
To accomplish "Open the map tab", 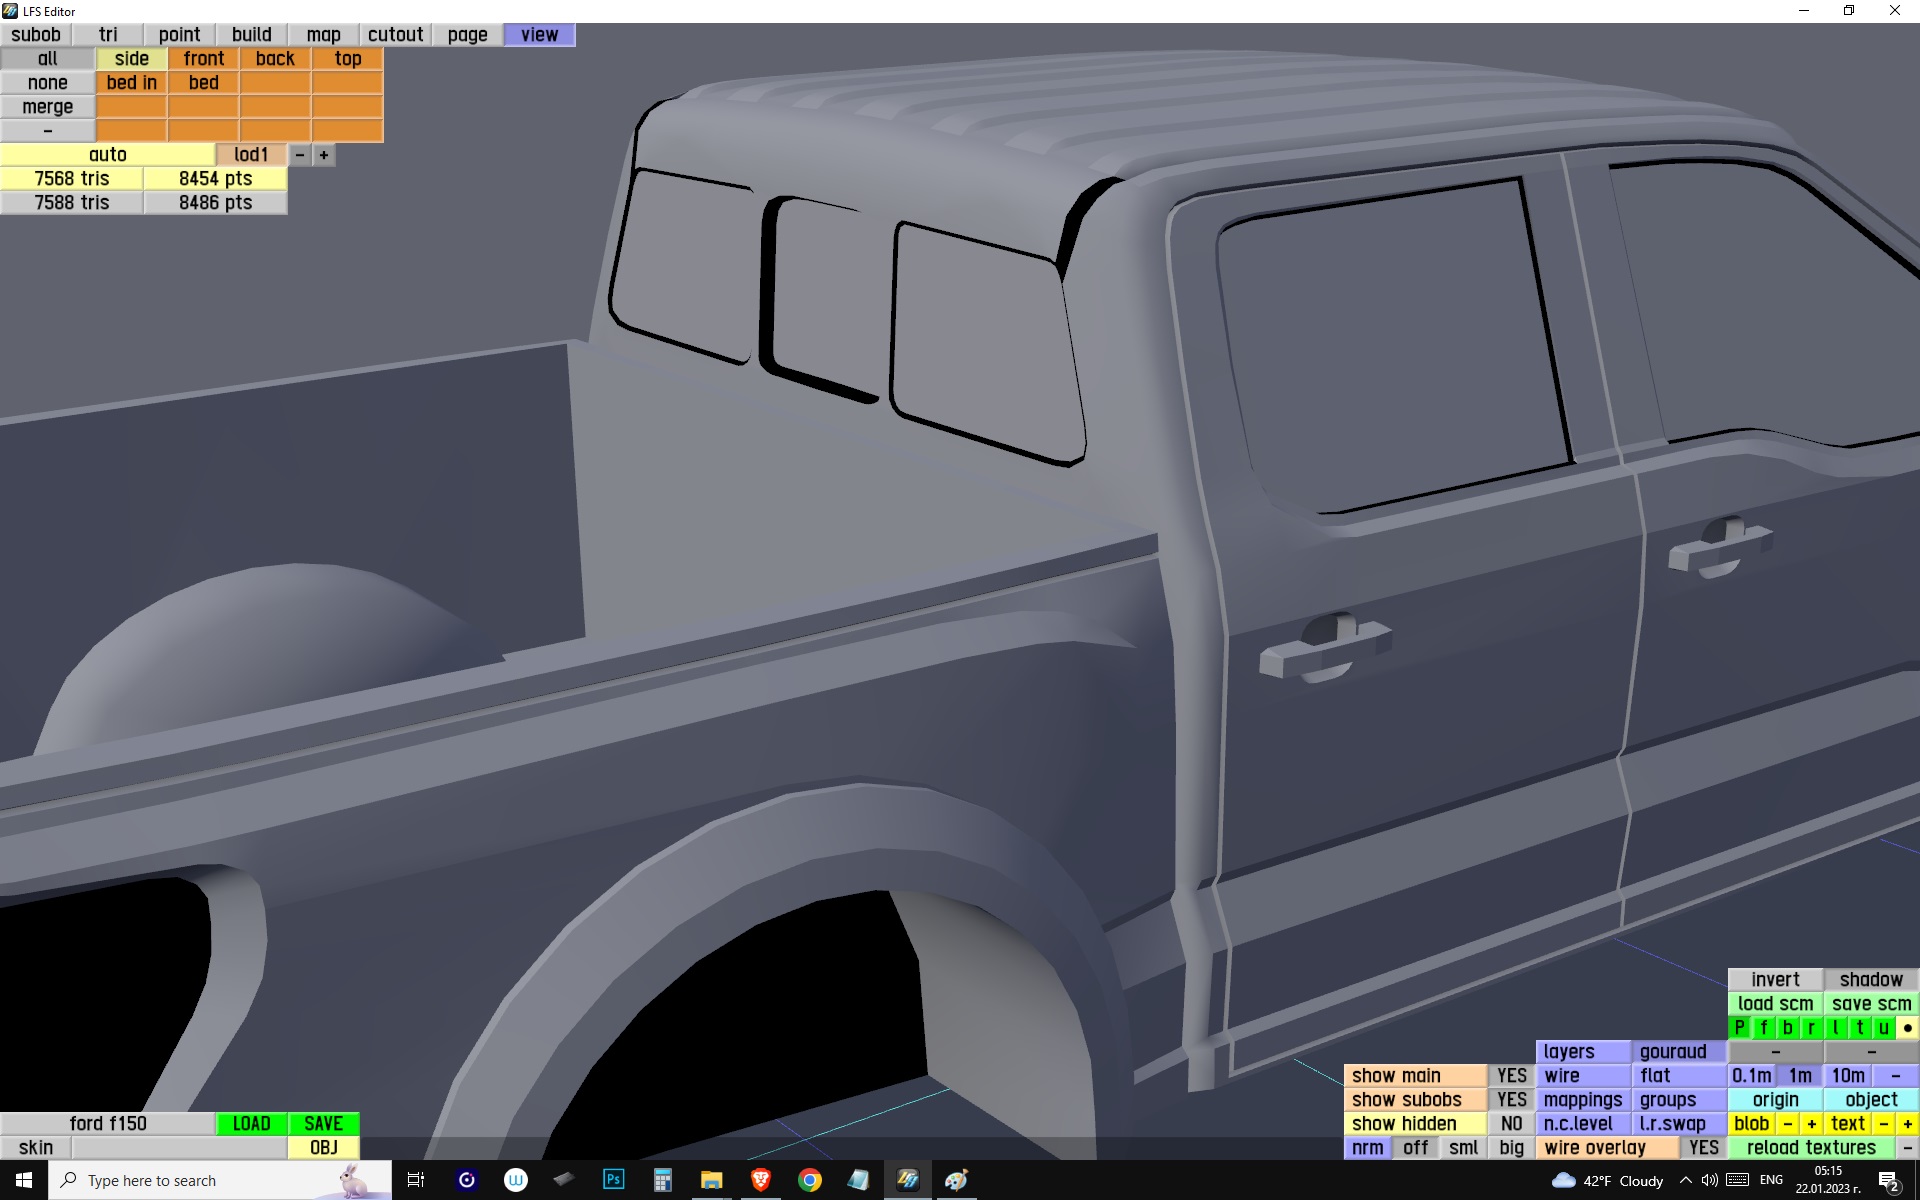I will [323, 35].
